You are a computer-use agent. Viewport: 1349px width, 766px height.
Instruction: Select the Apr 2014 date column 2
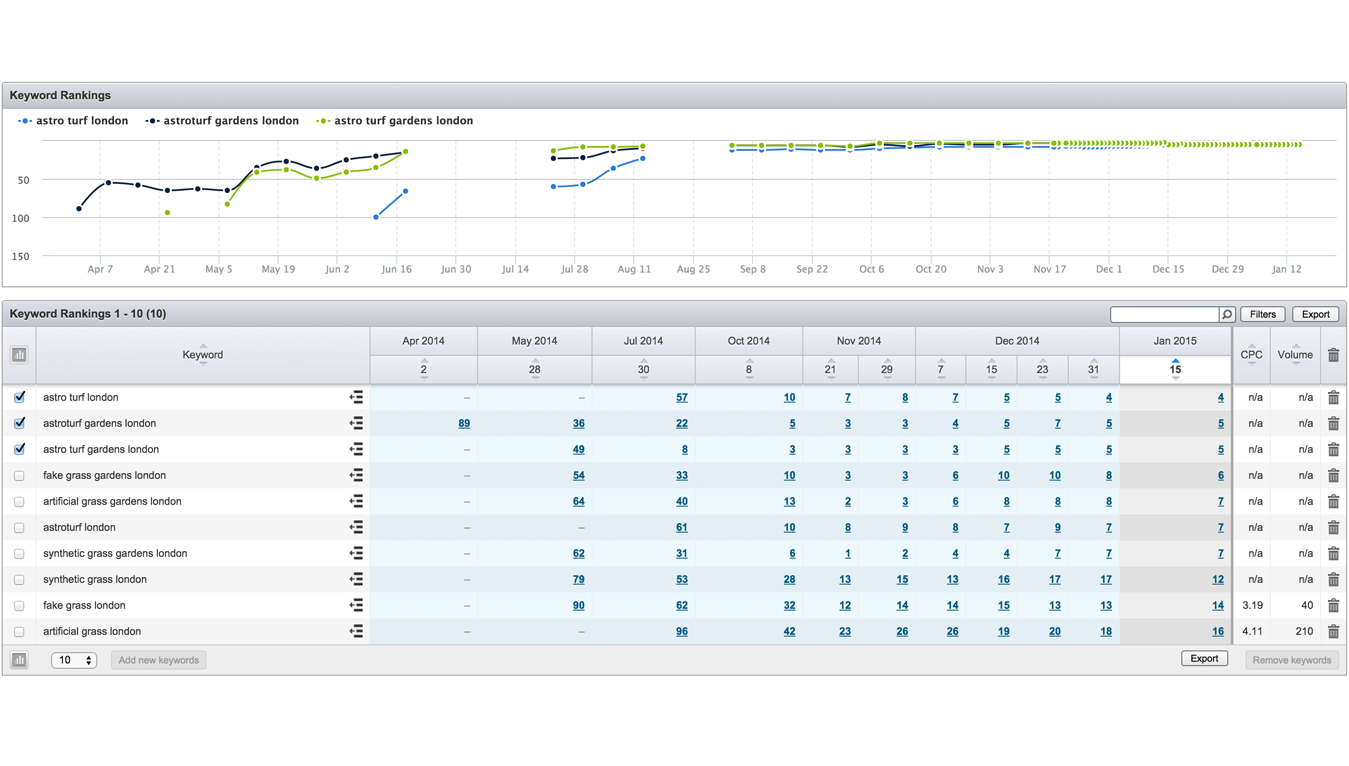[424, 369]
